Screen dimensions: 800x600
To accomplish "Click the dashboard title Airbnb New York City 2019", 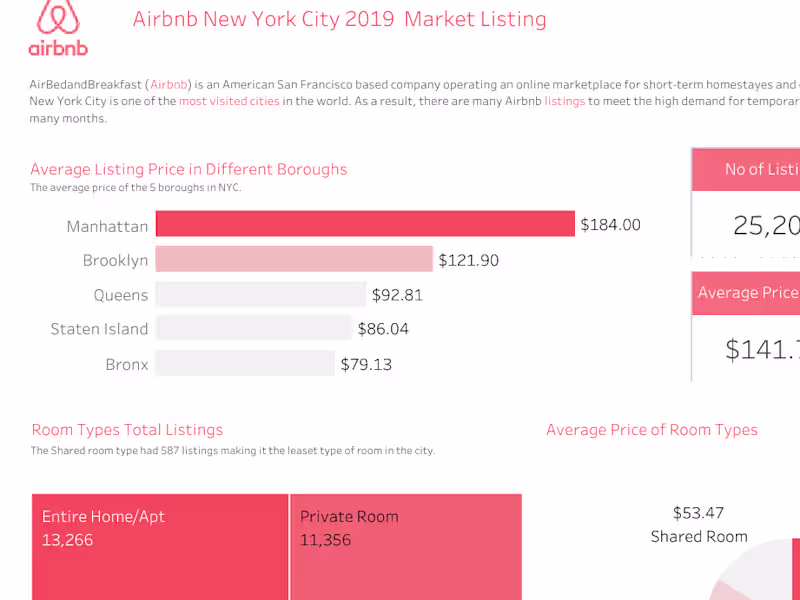I will [339, 19].
